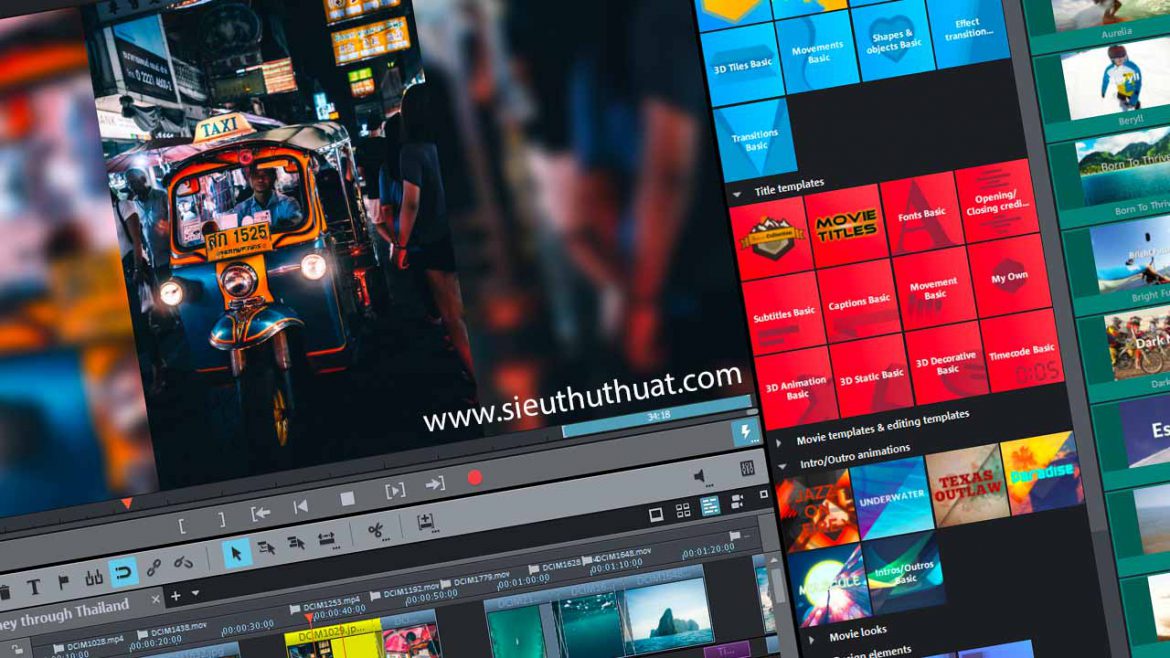The height and width of the screenshot is (658, 1170).
Task: Open the Subtitles Basic tile
Action: [783, 314]
